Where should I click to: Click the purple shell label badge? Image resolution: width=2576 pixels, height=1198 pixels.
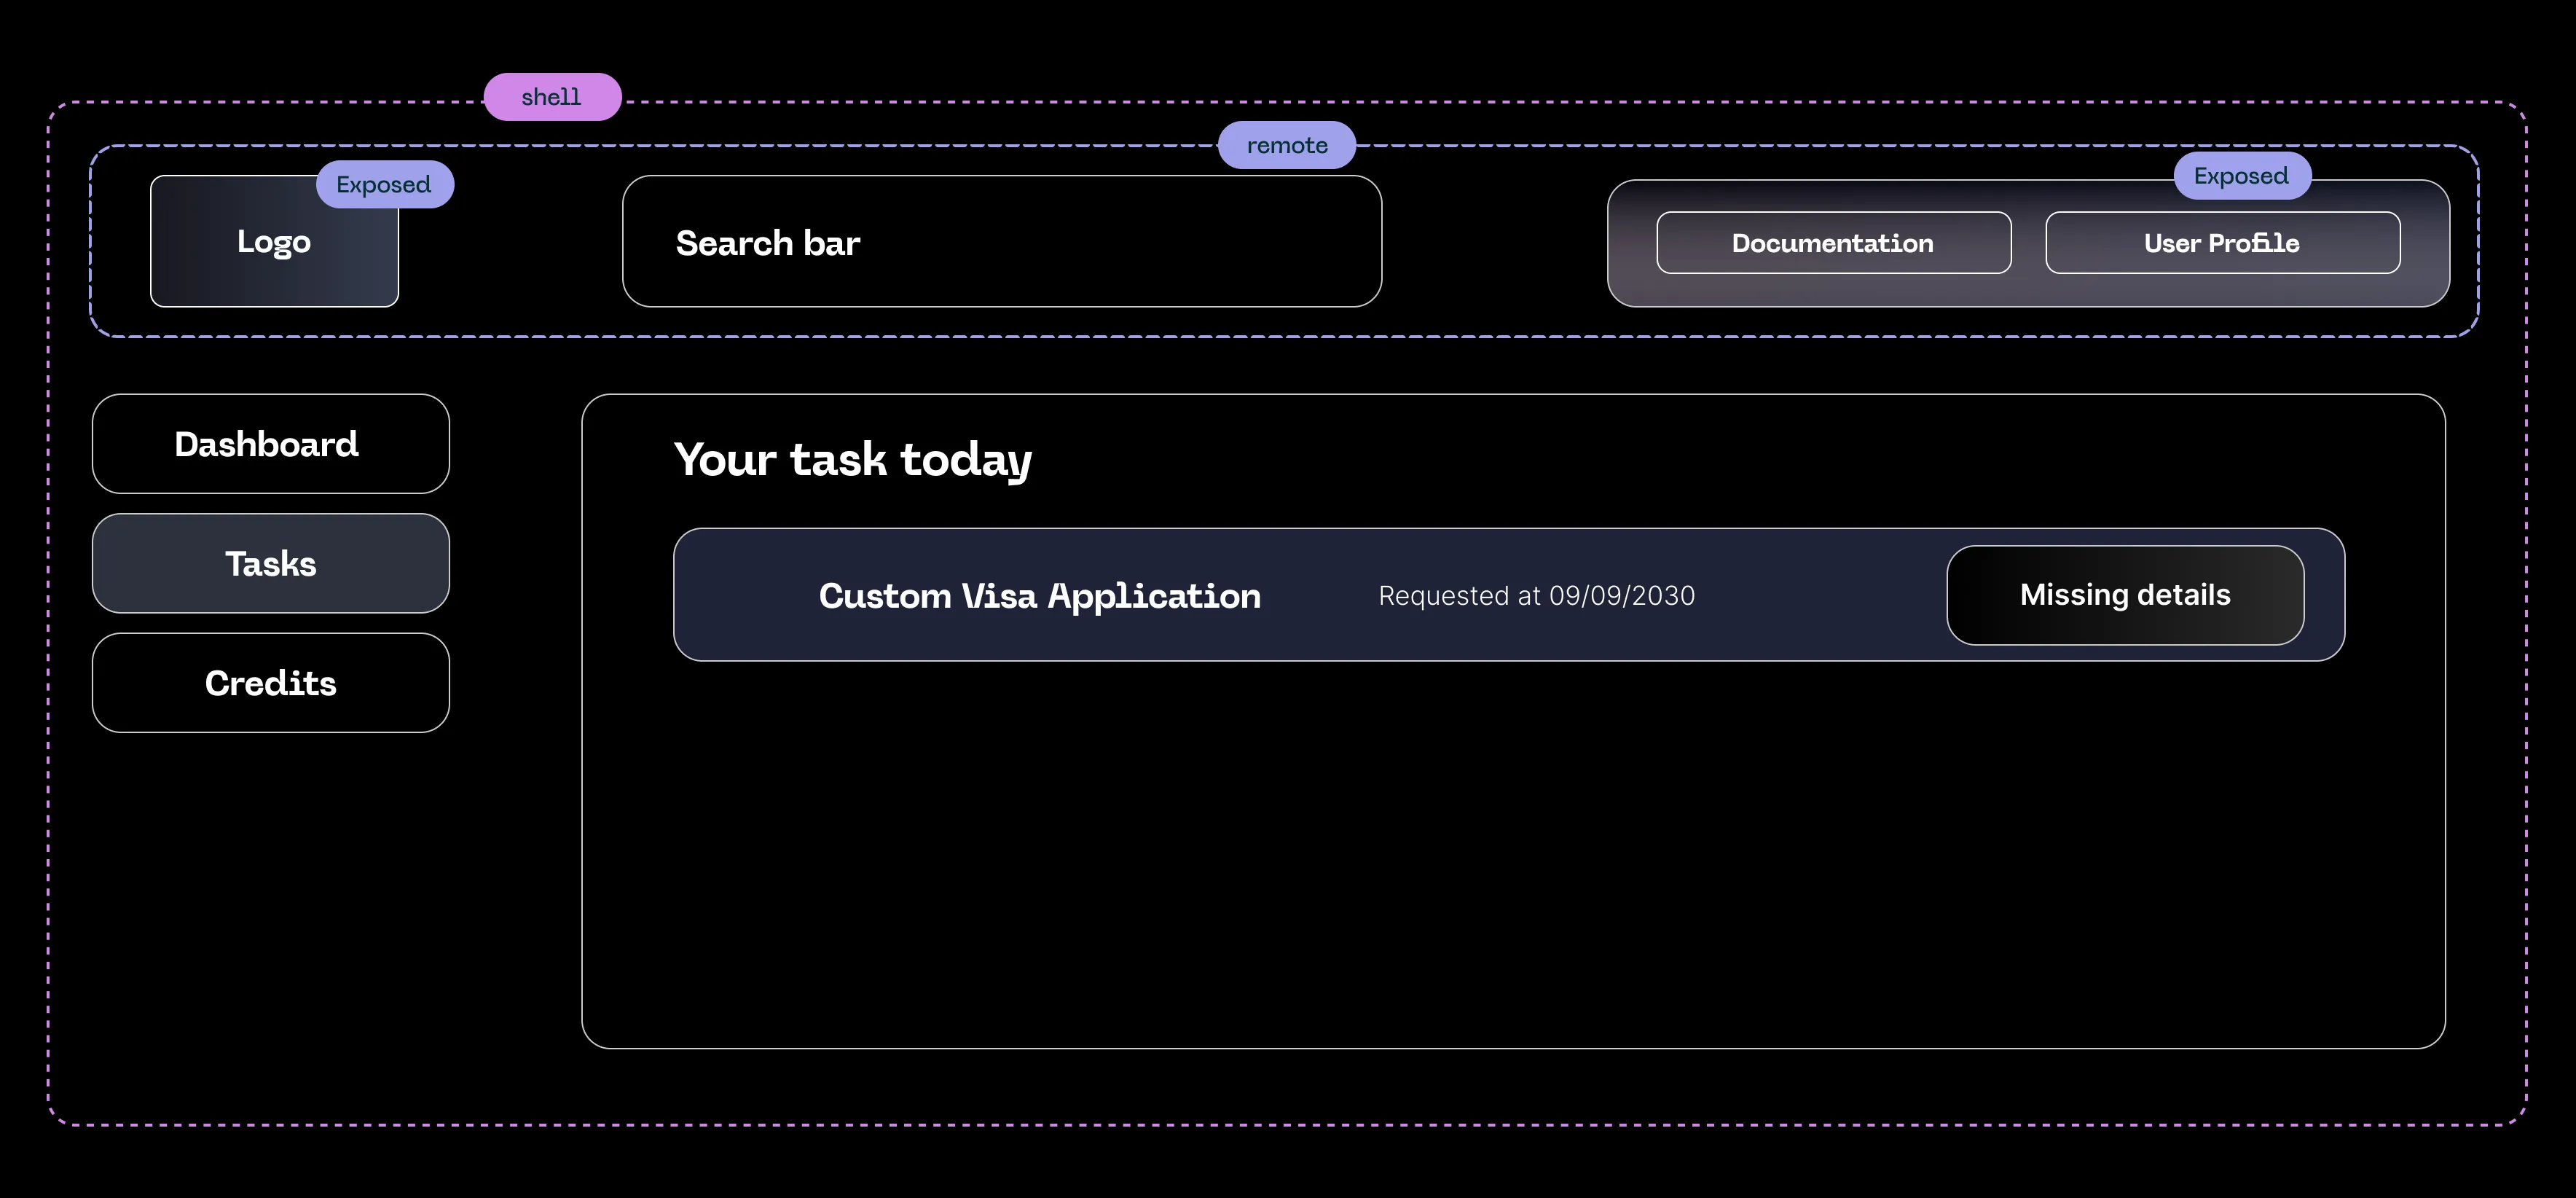pos(552,97)
